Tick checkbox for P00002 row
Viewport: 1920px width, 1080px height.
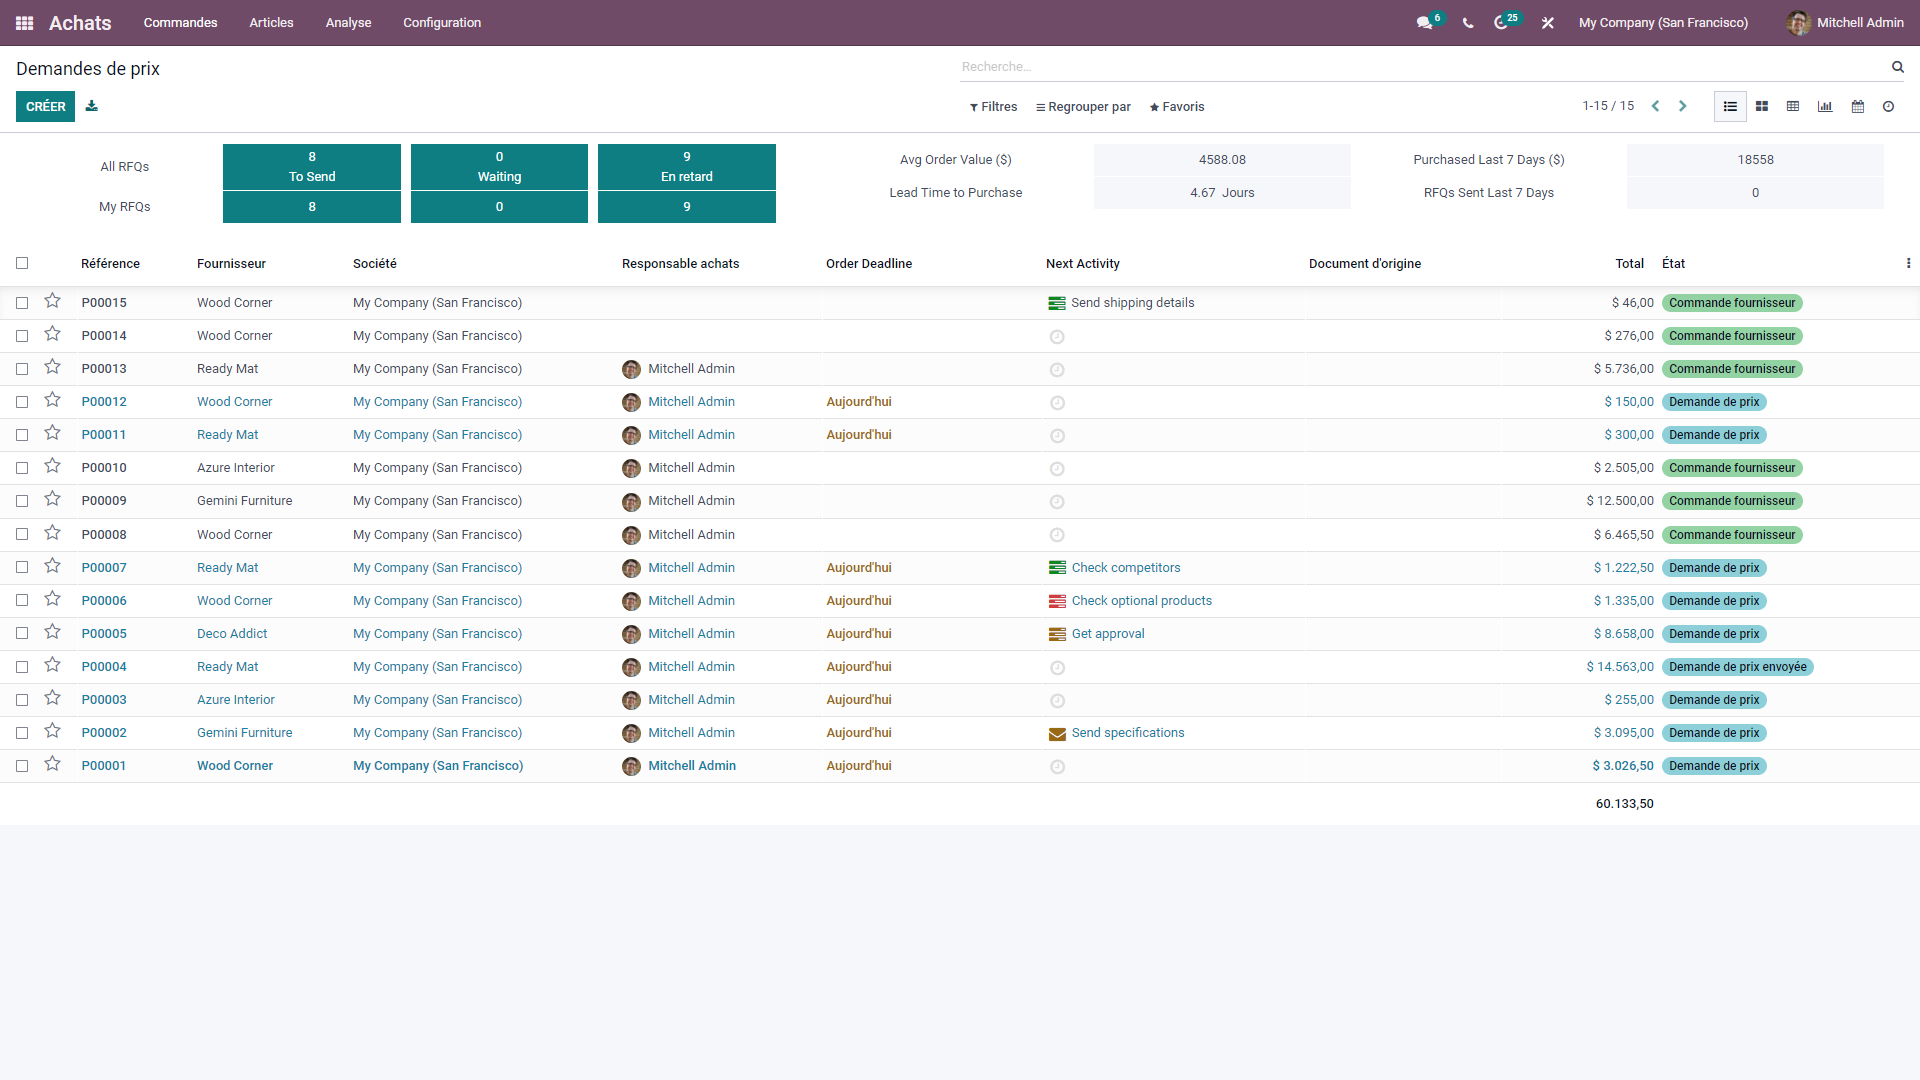tap(22, 733)
